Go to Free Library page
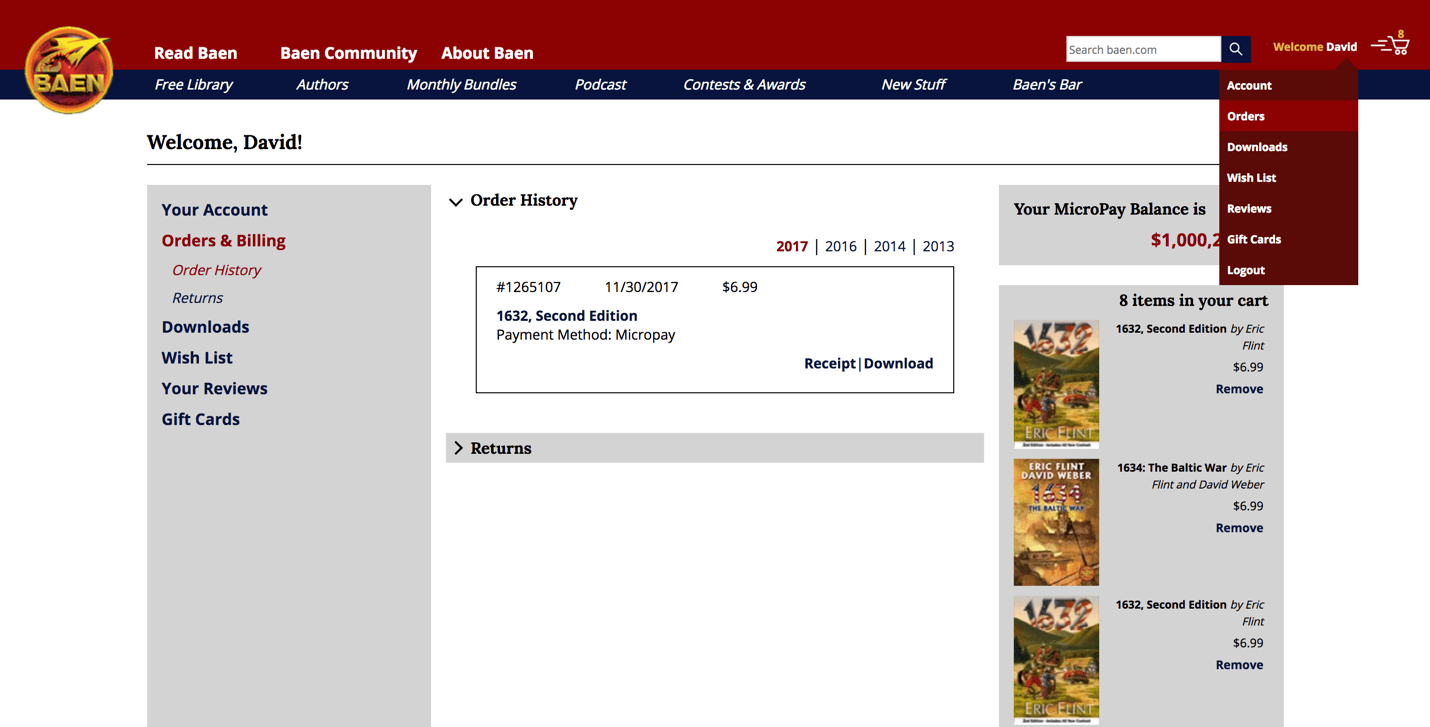The height and width of the screenshot is (727, 1430). pos(193,84)
